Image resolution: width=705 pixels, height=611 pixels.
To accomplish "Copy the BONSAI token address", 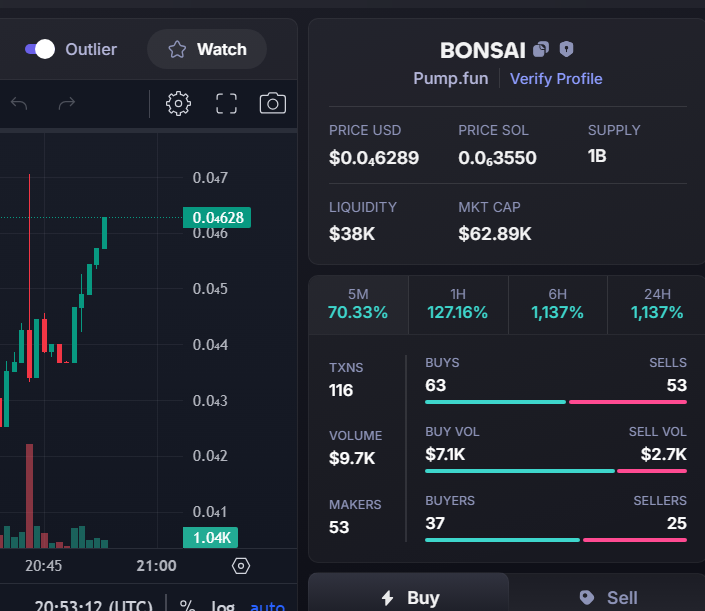I will pyautogui.click(x=541, y=49).
